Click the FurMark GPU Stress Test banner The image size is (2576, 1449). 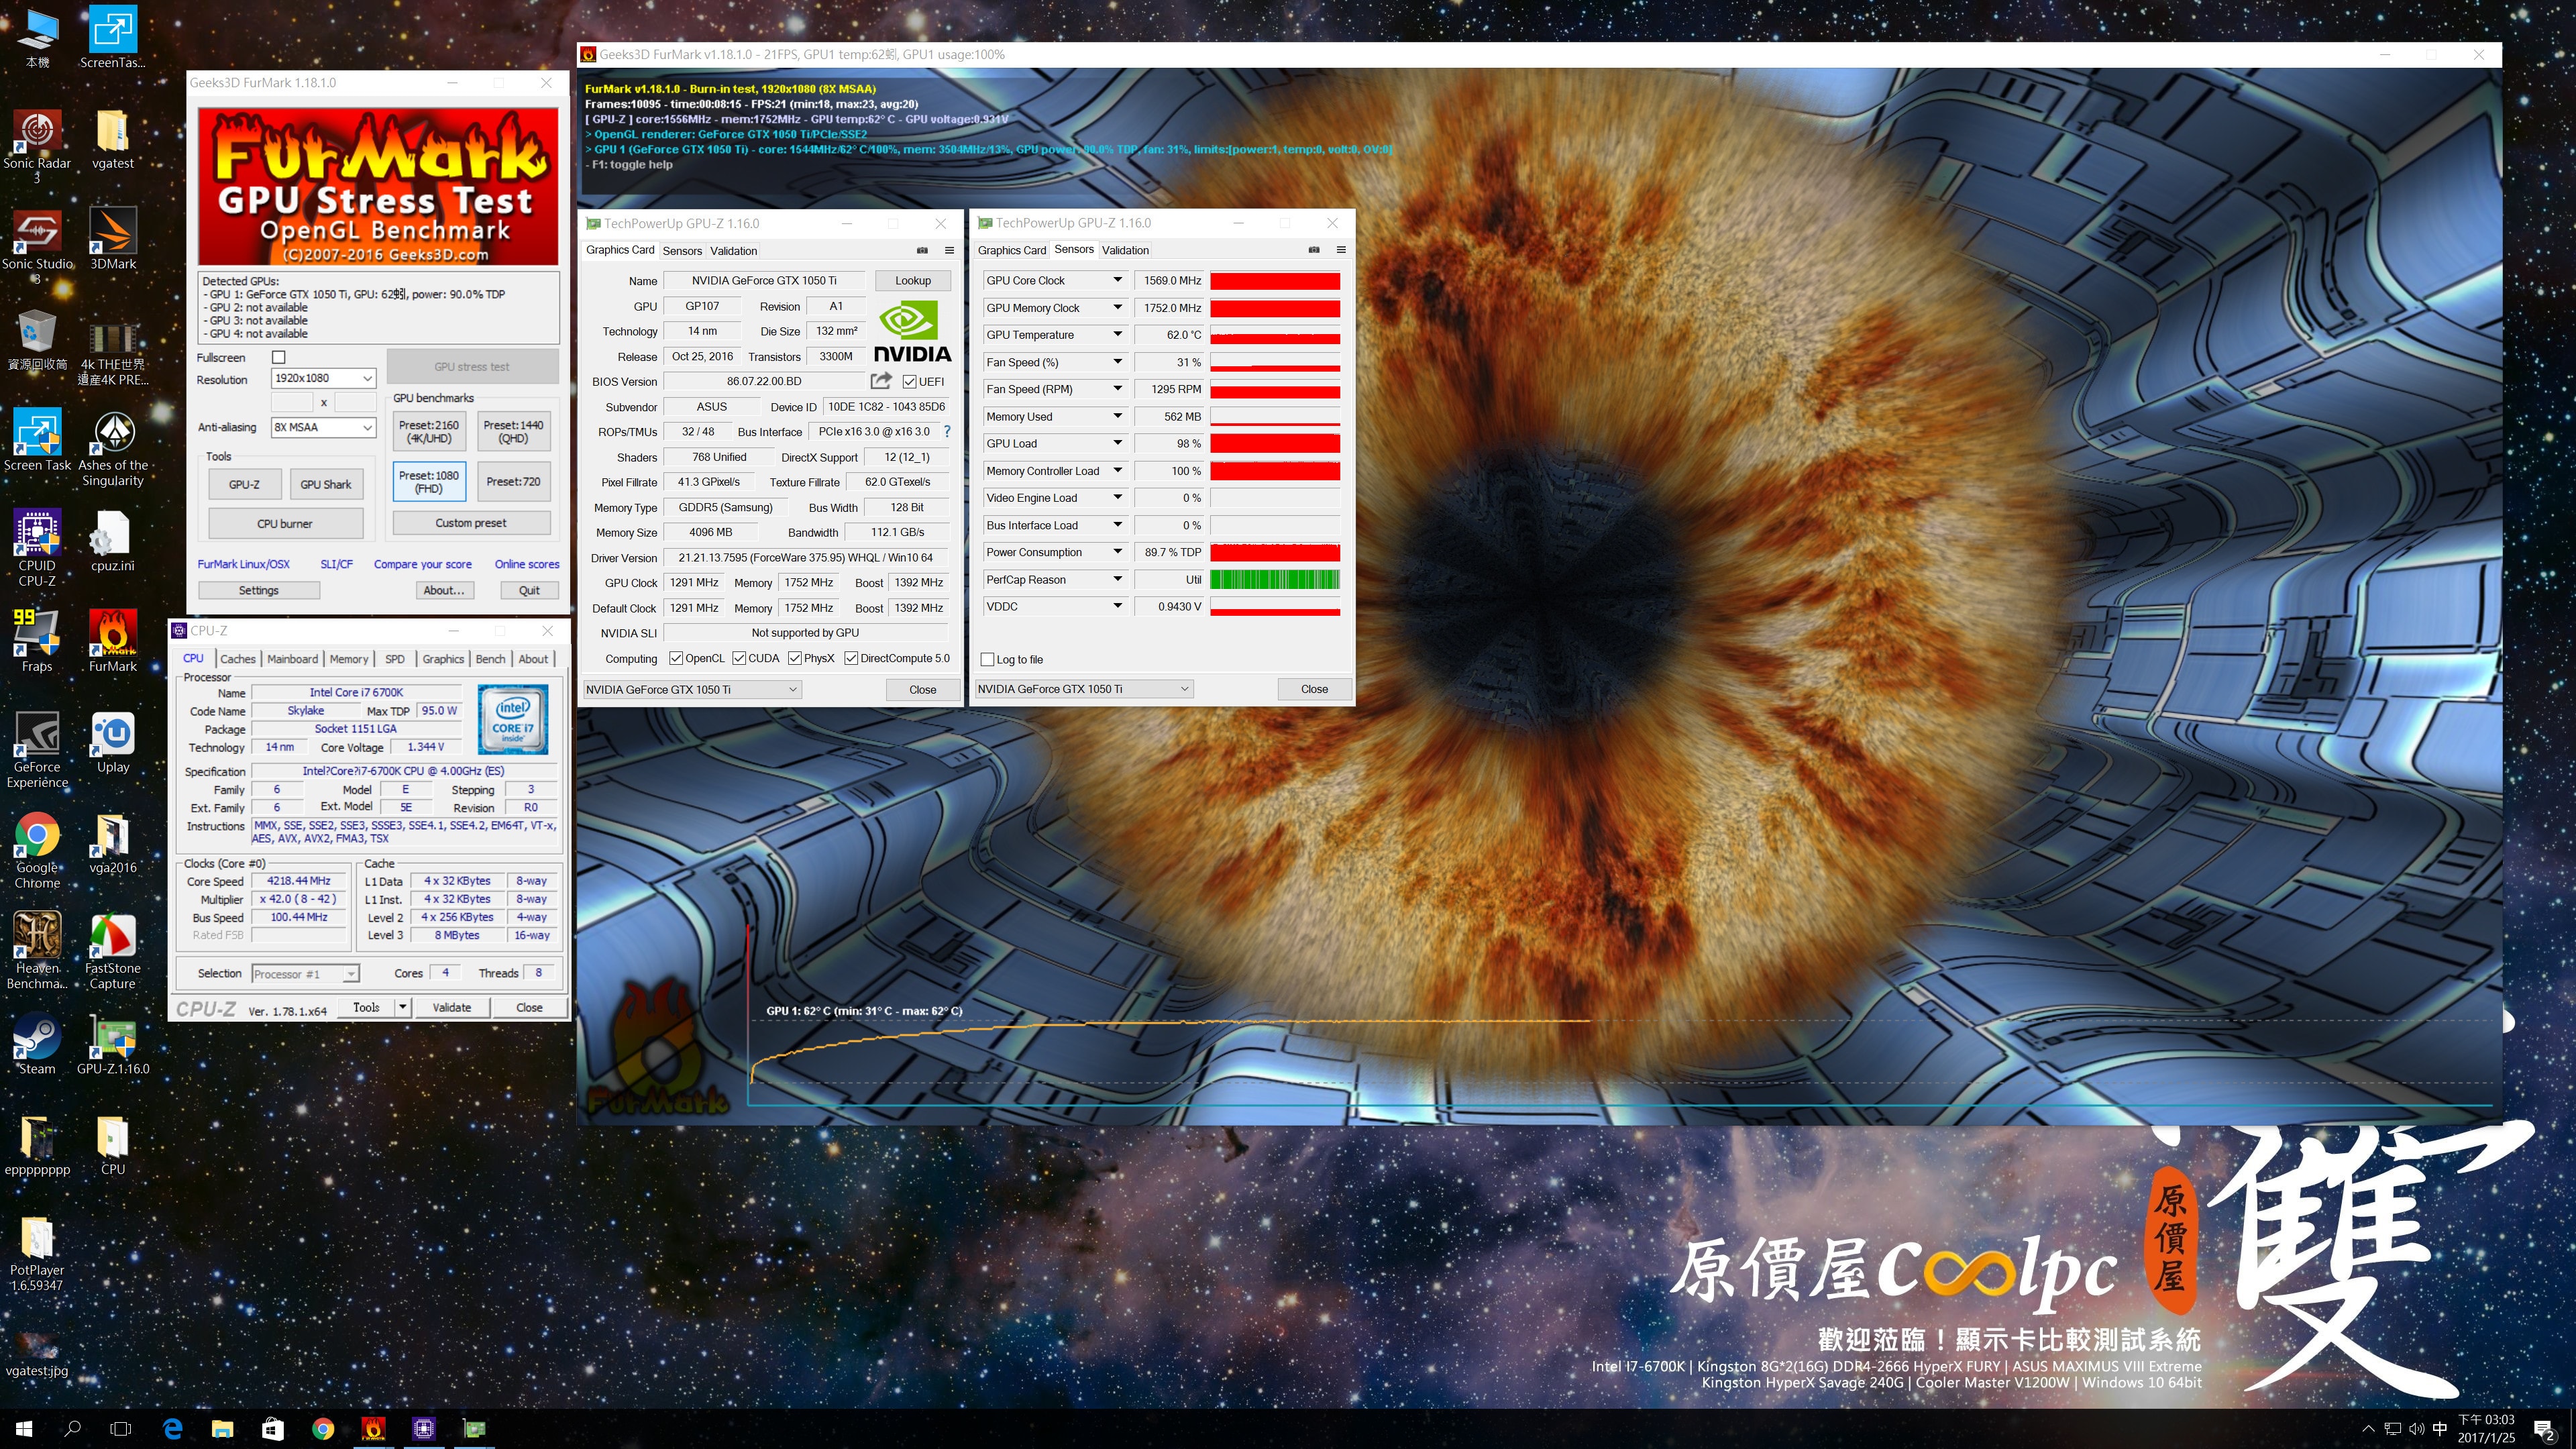[378, 187]
